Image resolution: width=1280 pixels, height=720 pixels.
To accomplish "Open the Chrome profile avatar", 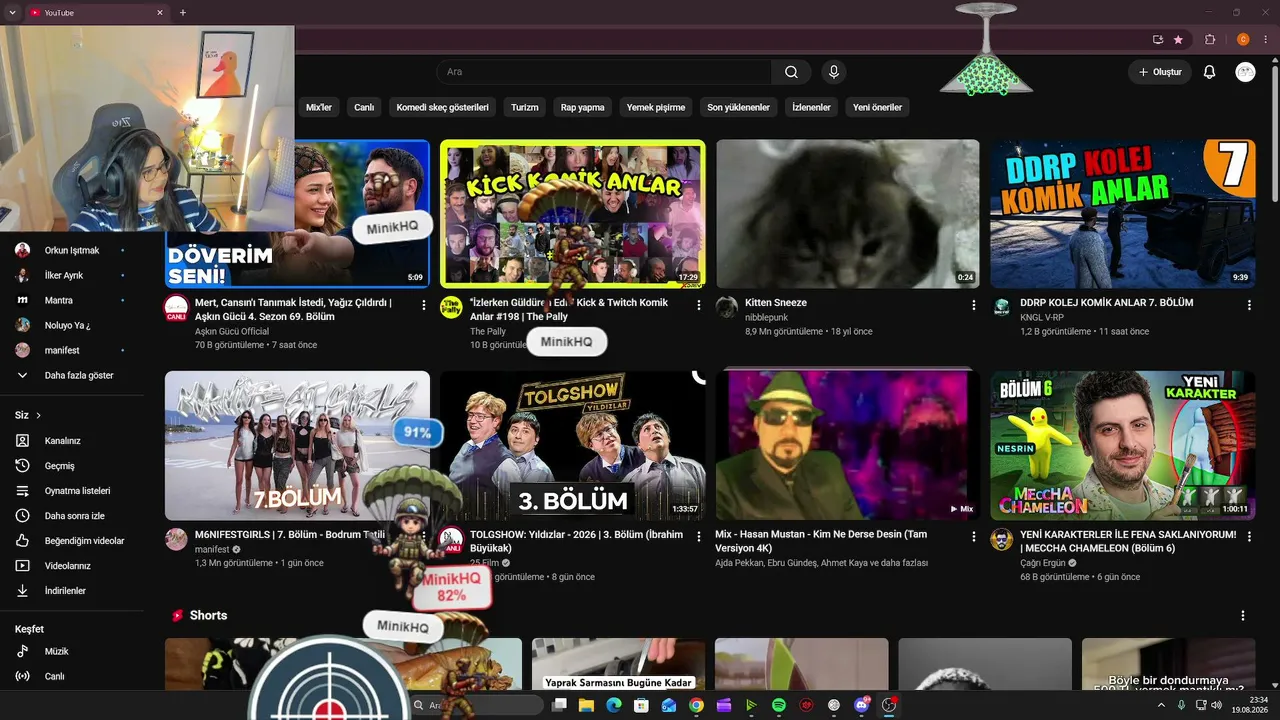I will point(1244,40).
